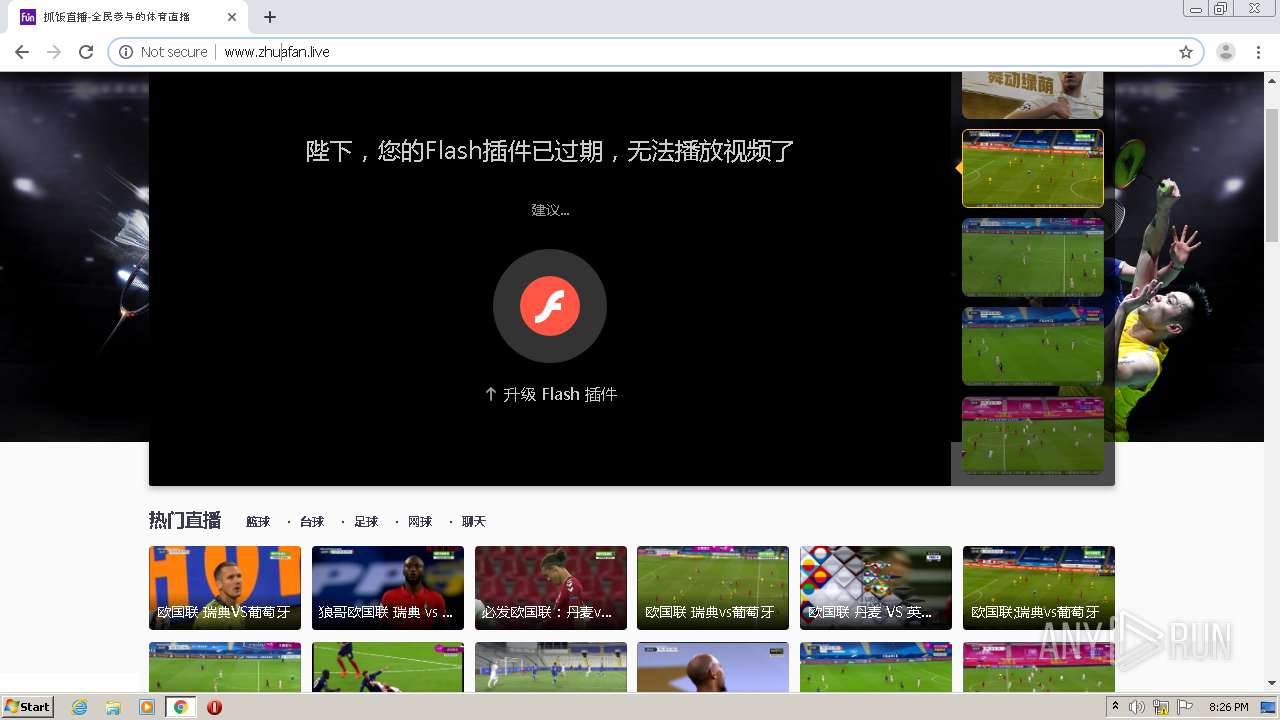The width and height of the screenshot is (1280, 720).
Task: Open the 欧国联 丹麦 VS 英 stream card
Action: point(876,588)
